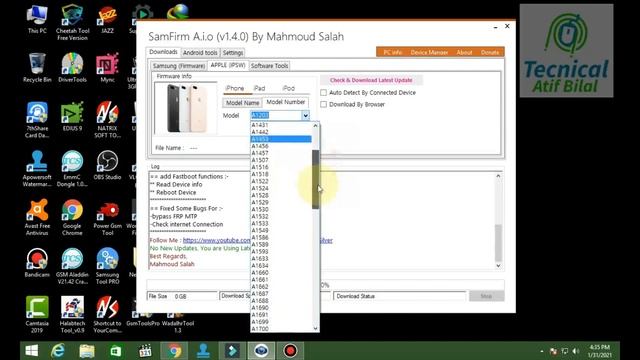The height and width of the screenshot is (360, 640).
Task: Open Device Manager from orange bar
Action: pos(429,52)
